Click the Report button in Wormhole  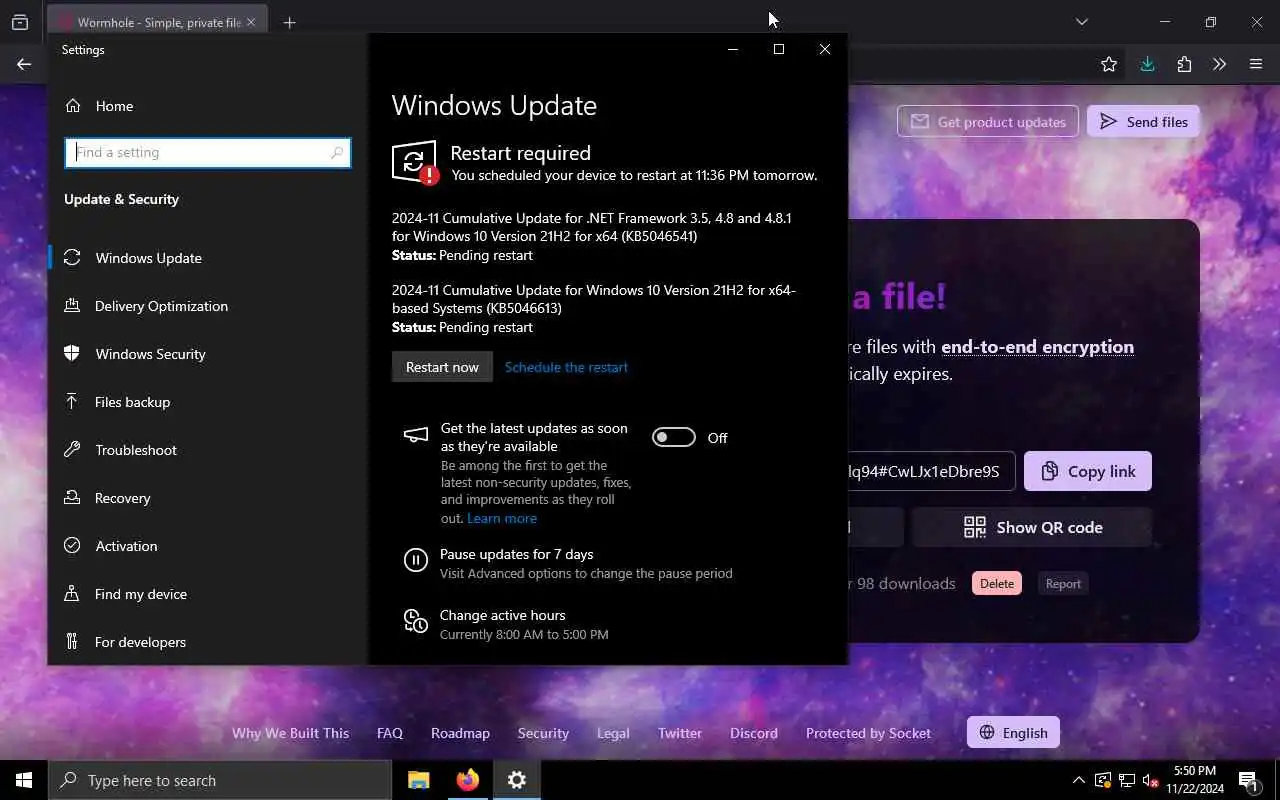click(1063, 584)
